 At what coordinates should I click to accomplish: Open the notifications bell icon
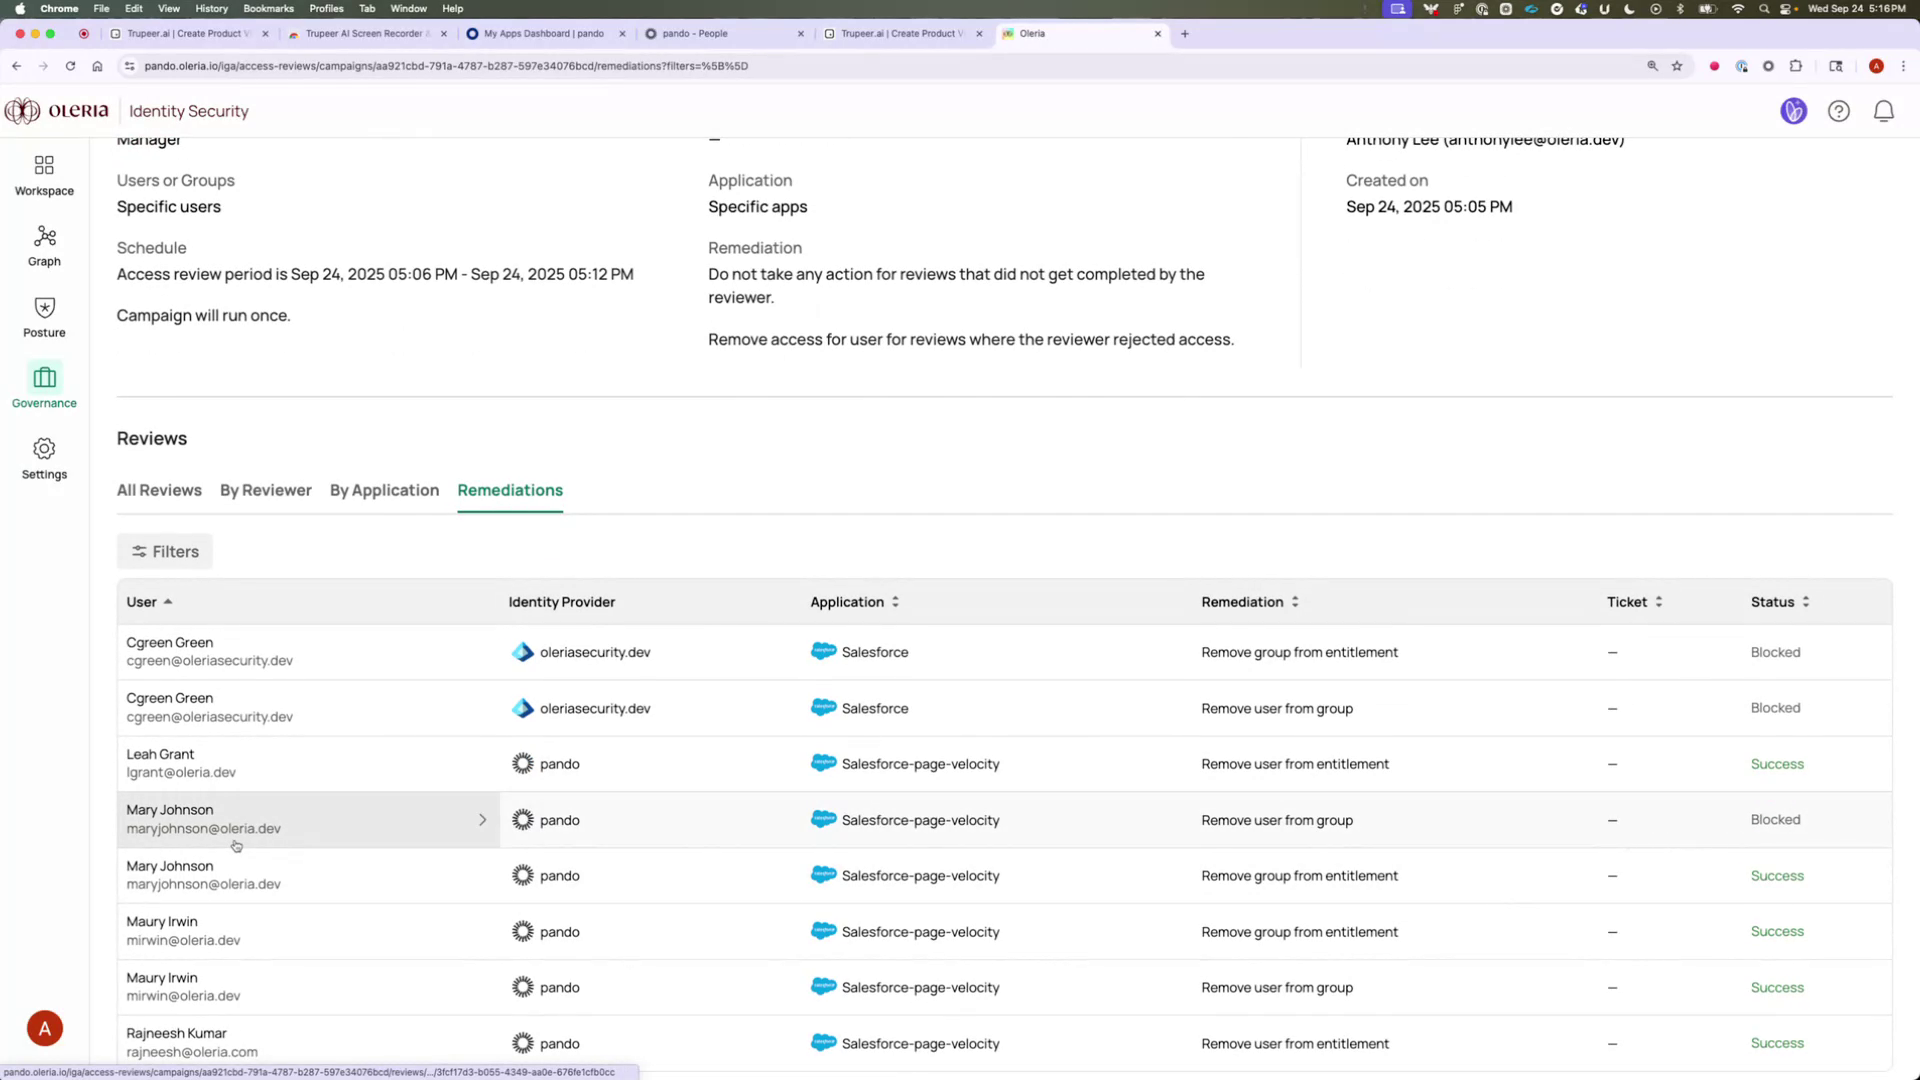tap(1883, 111)
